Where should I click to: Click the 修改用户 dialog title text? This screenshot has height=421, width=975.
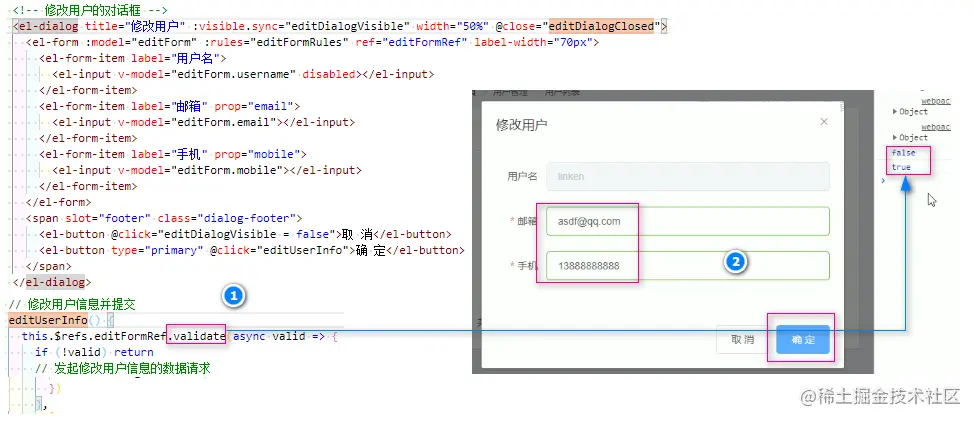[x=521, y=124]
